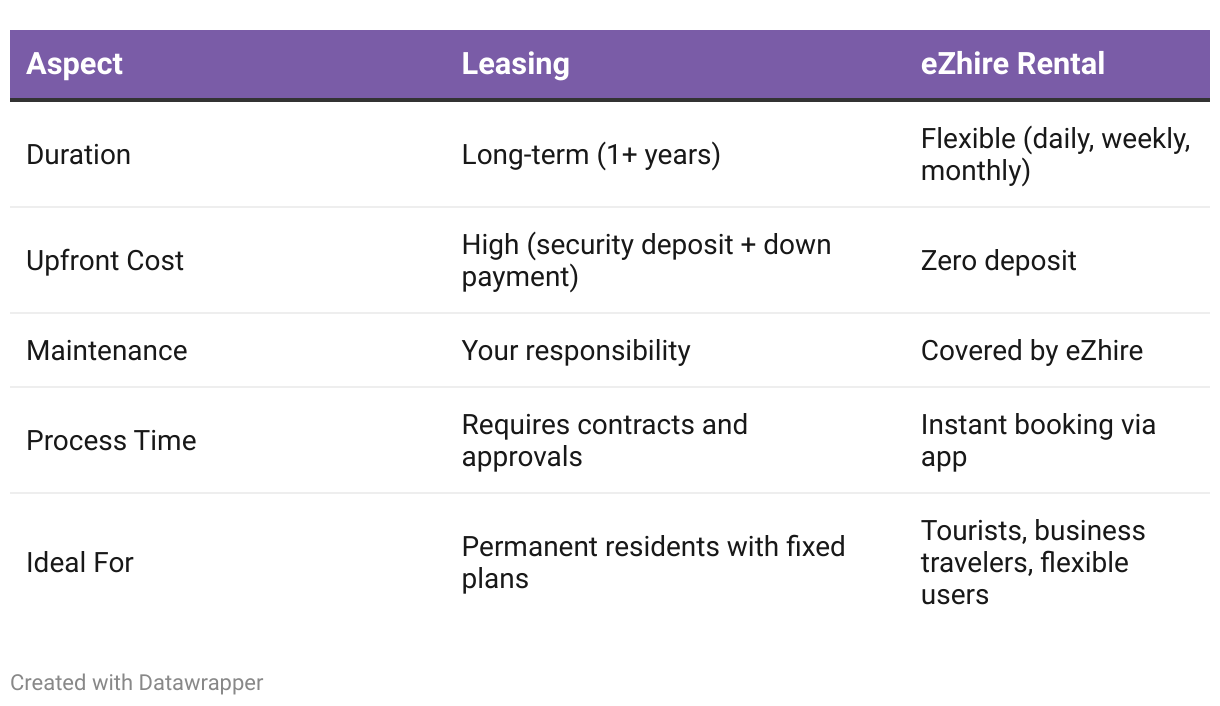Click the Leasing column header
Image resolution: width=1220 pixels, height=706 pixels.
[x=515, y=64]
